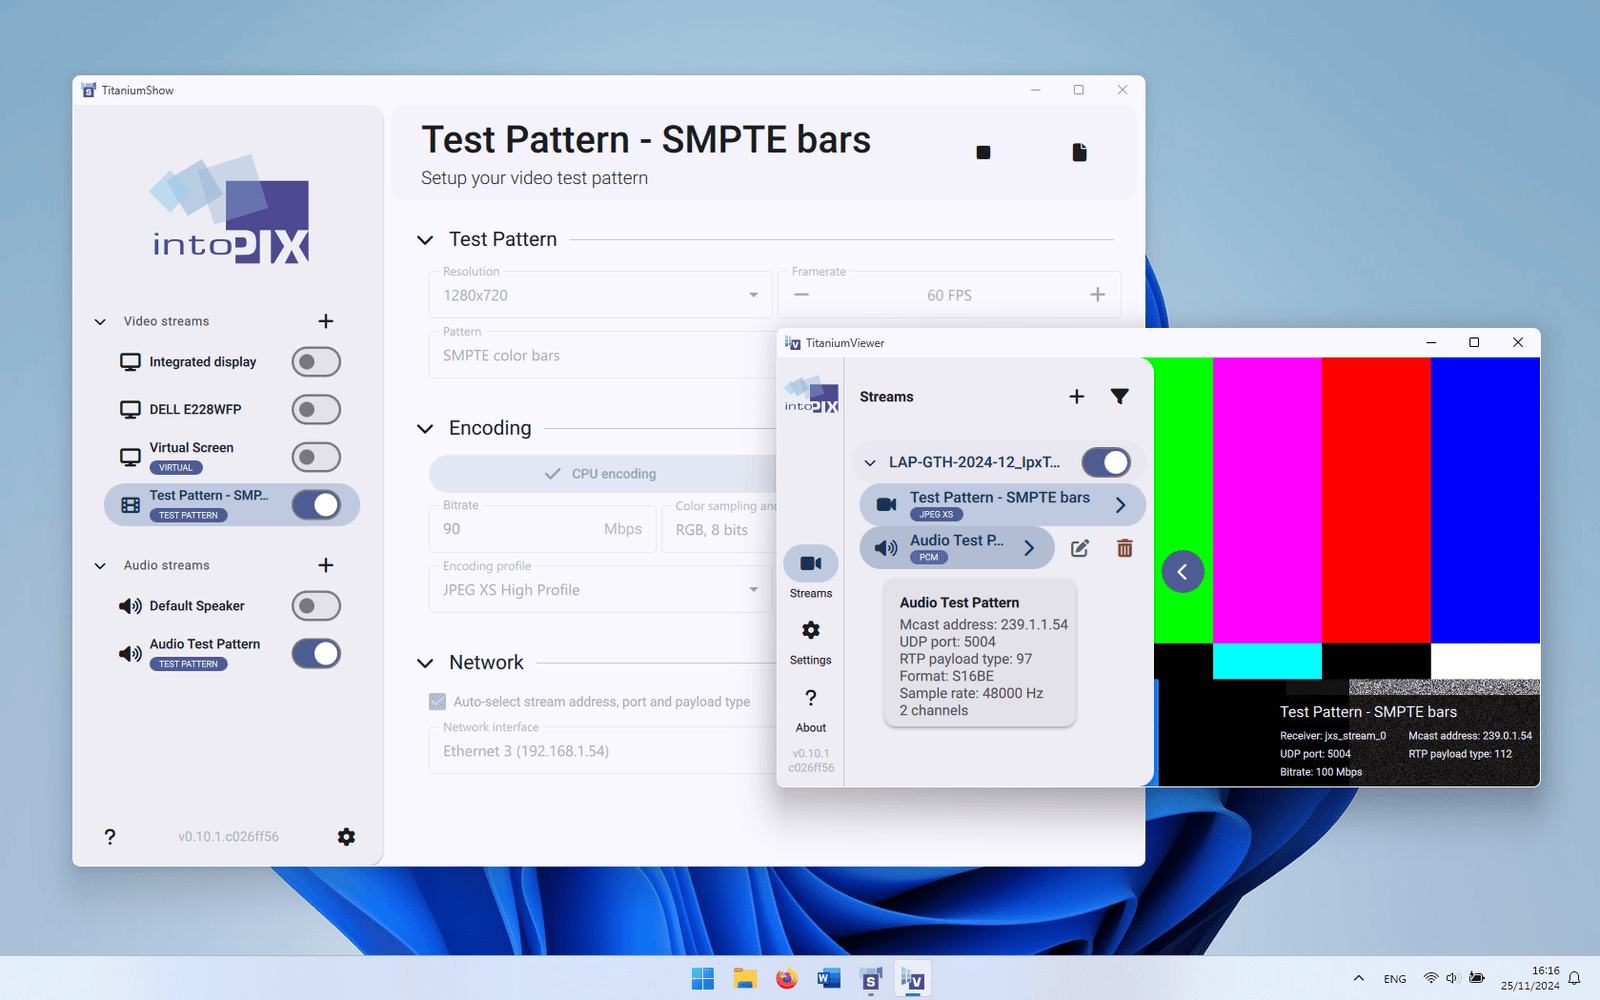1600x1000 pixels.
Task: Click the DELL E228WFP monitor icon
Action: [x=130, y=409]
